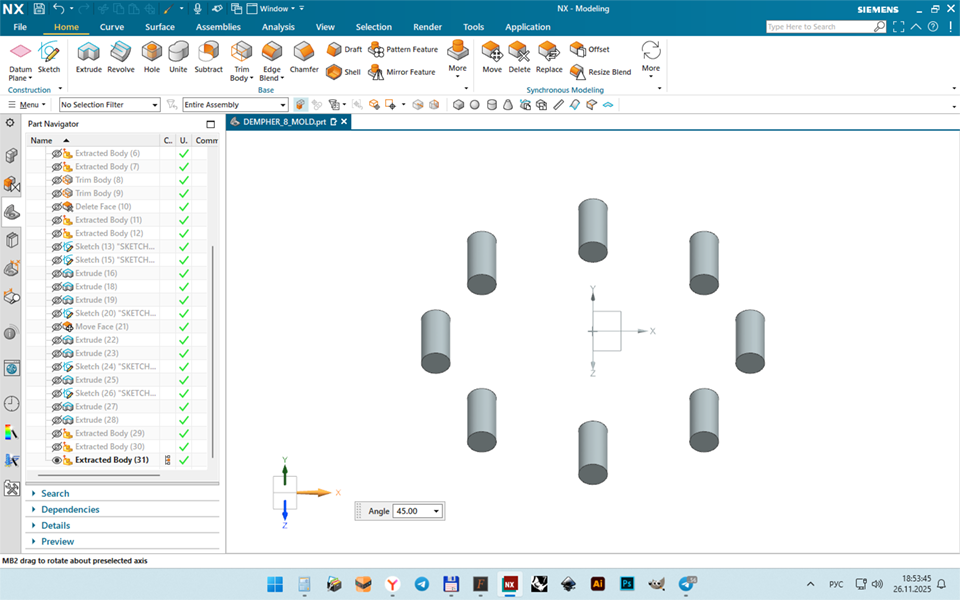Switch to the Surface ribbon tab
This screenshot has height=600, width=960.
pyautogui.click(x=160, y=27)
